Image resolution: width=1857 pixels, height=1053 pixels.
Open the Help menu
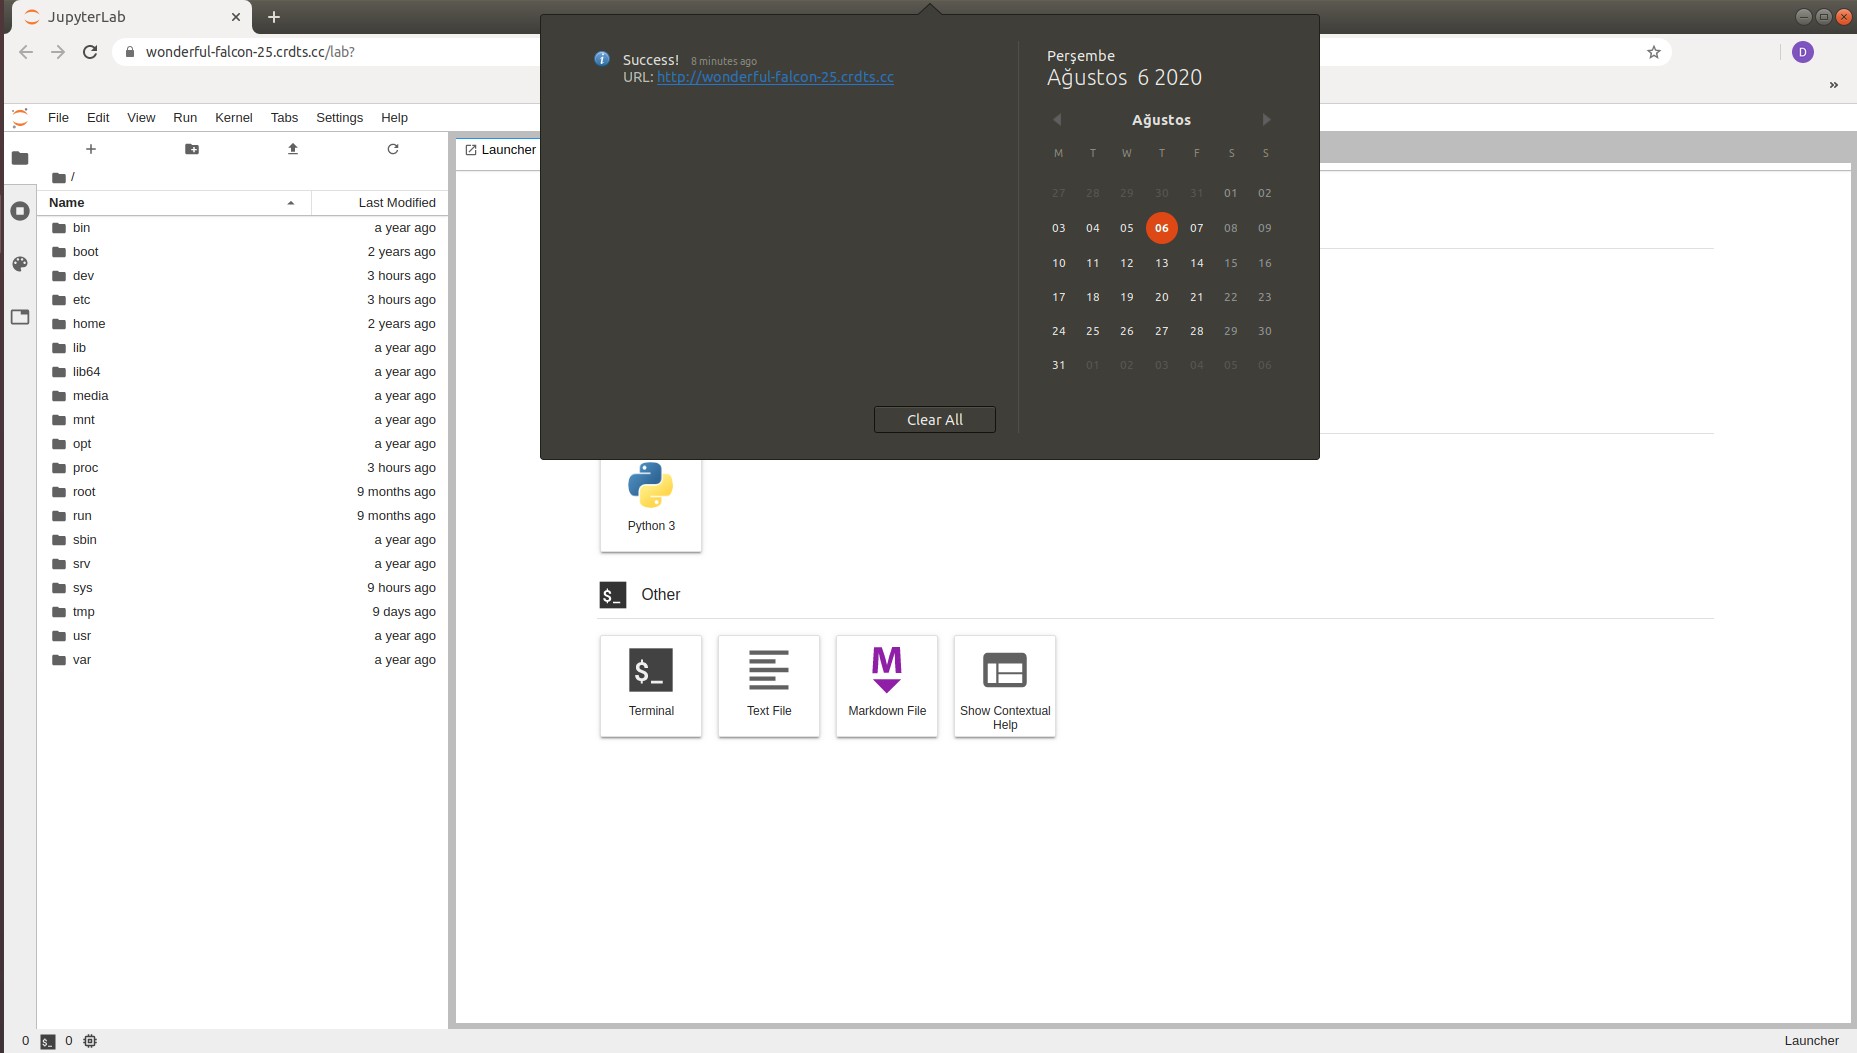tap(394, 118)
